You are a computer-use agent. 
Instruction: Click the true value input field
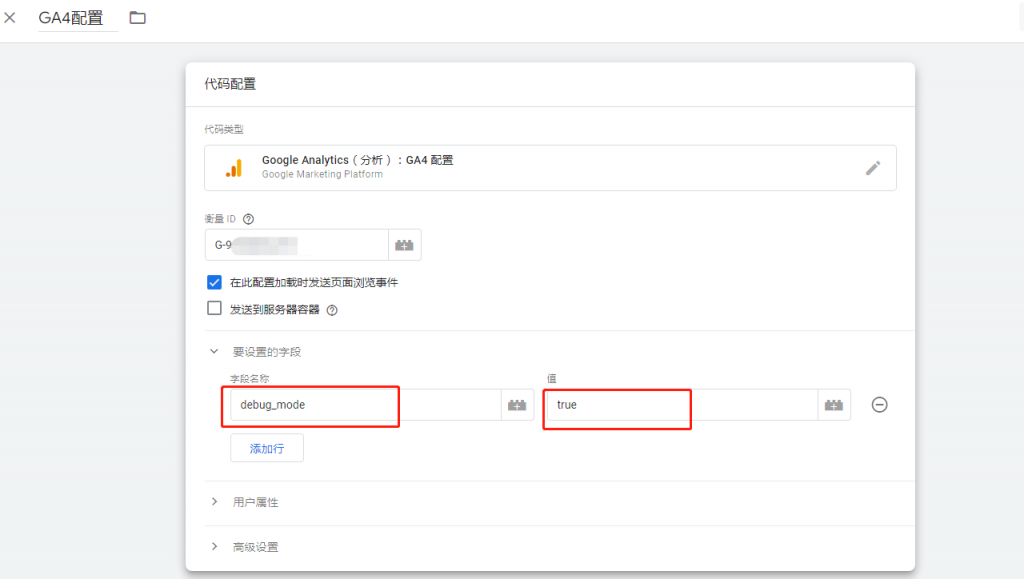click(682, 405)
